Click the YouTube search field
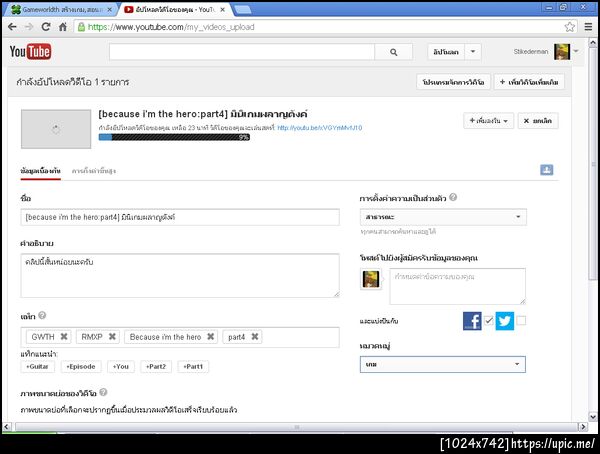The image size is (600, 454). (x=242, y=52)
